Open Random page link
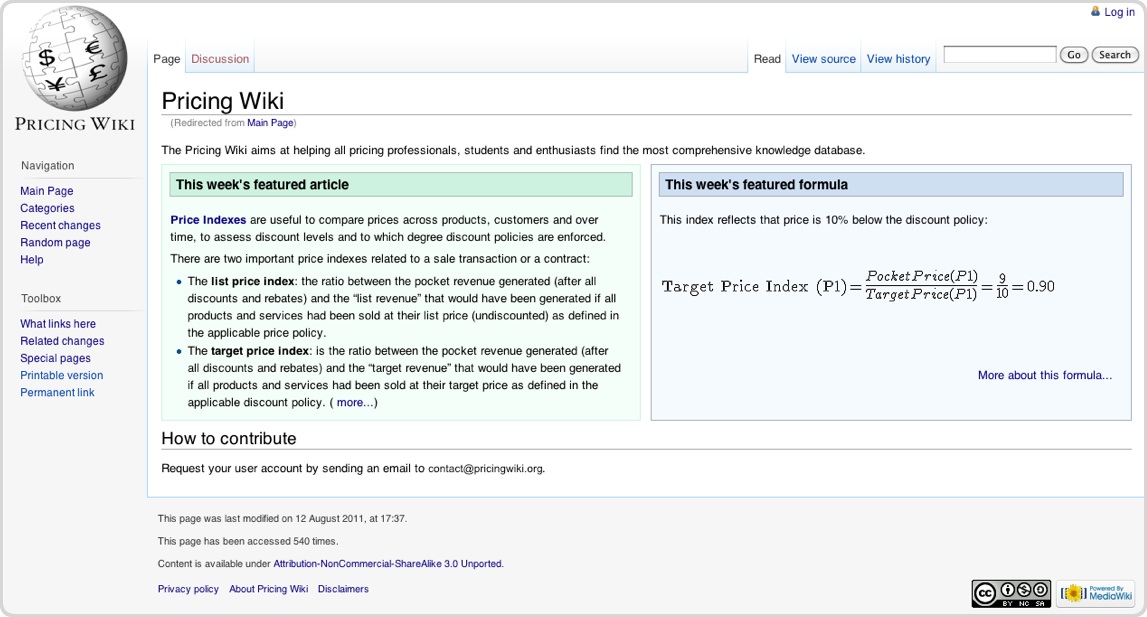 click(x=56, y=242)
